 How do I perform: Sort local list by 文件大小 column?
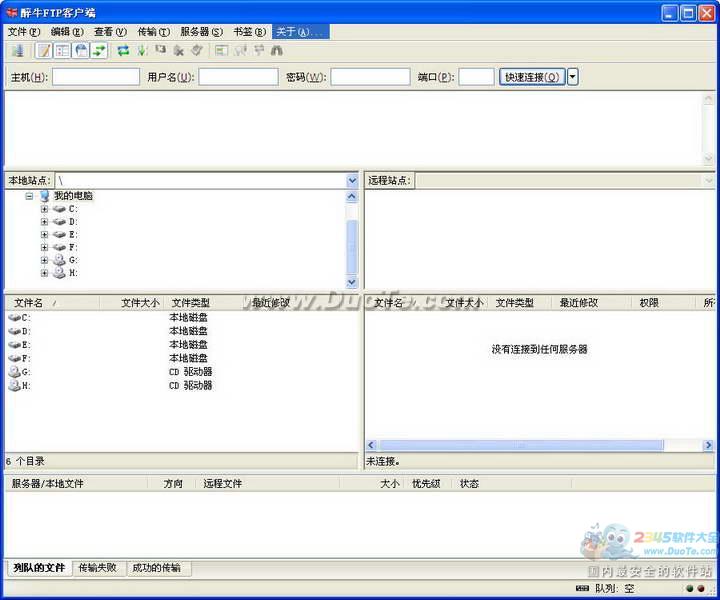point(132,303)
